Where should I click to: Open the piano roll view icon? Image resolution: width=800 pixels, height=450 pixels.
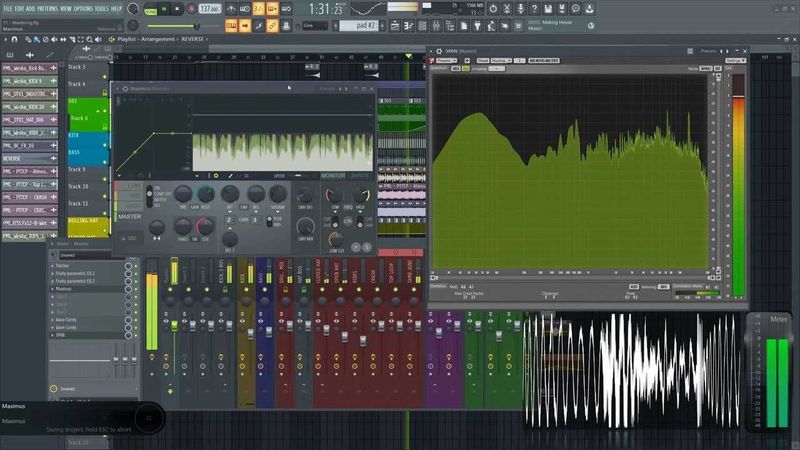pyautogui.click(x=409, y=26)
